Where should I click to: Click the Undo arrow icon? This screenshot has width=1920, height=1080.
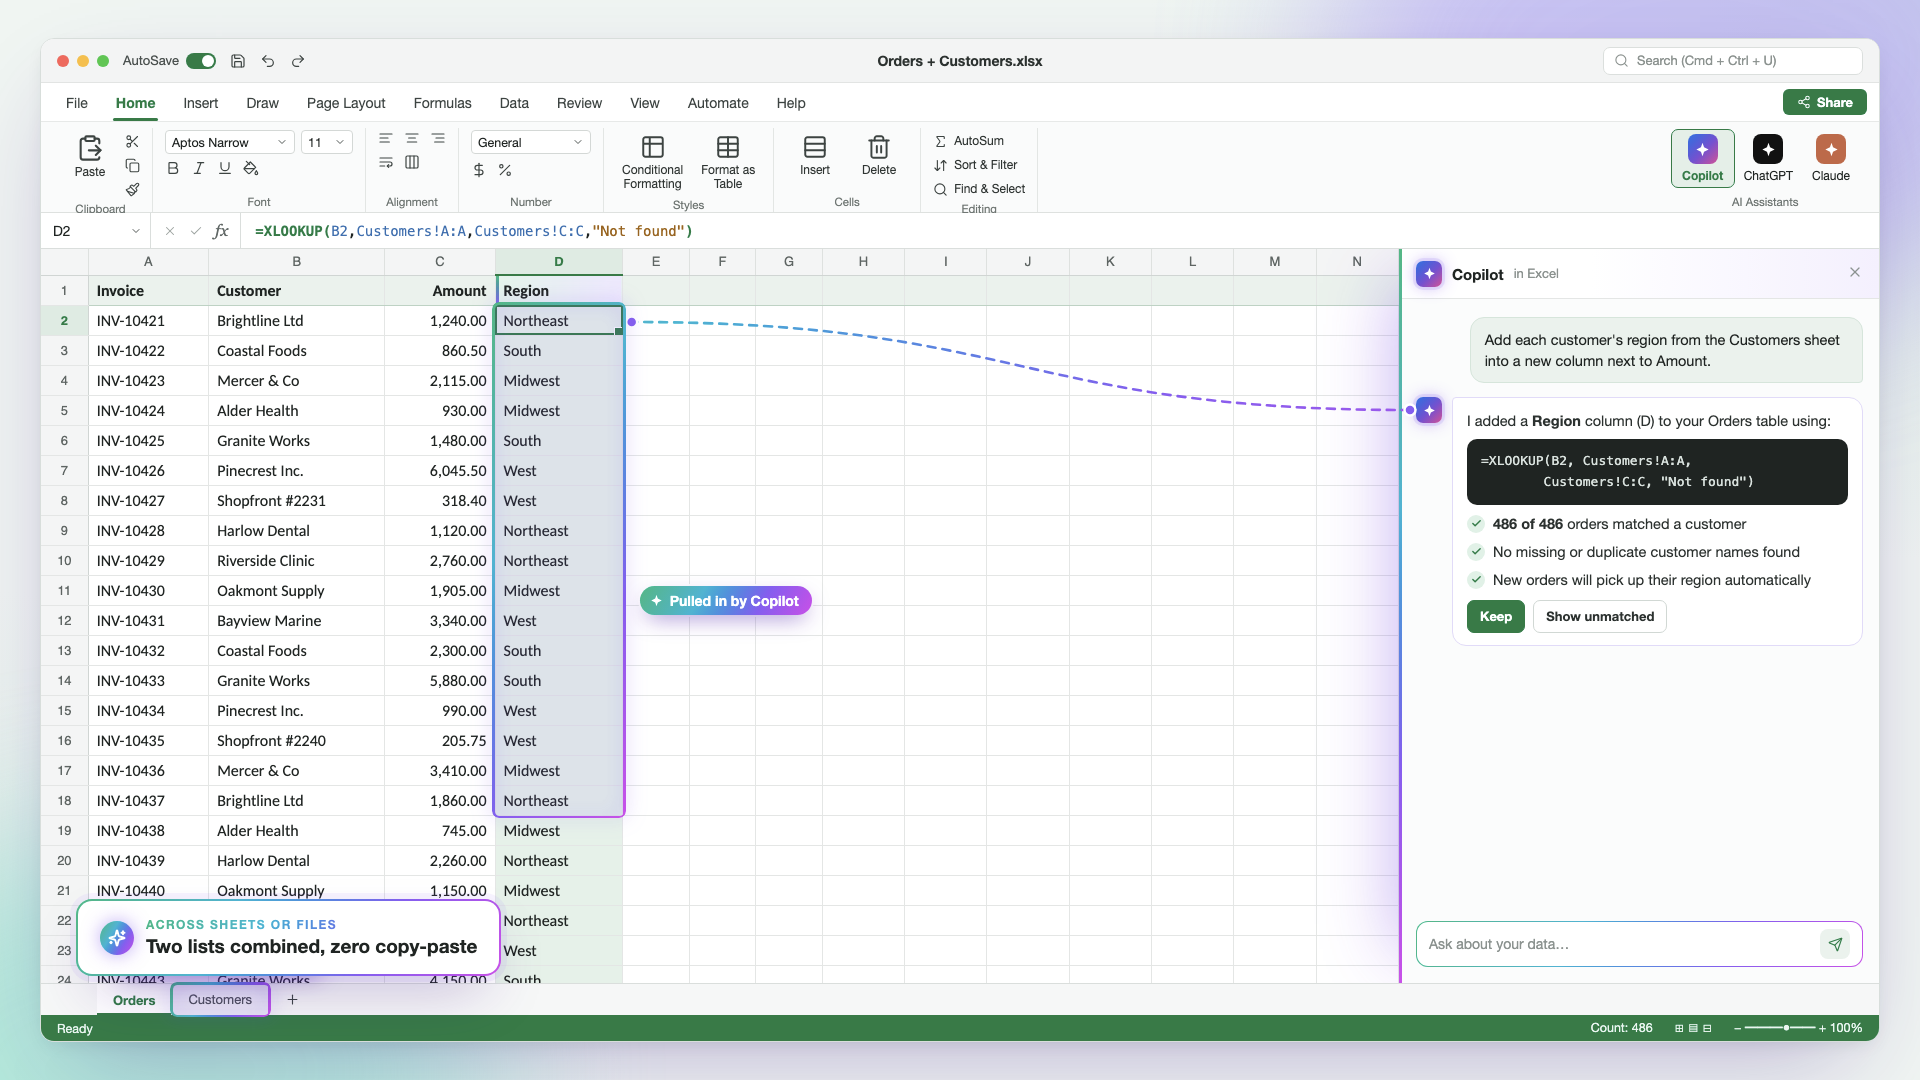(268, 61)
